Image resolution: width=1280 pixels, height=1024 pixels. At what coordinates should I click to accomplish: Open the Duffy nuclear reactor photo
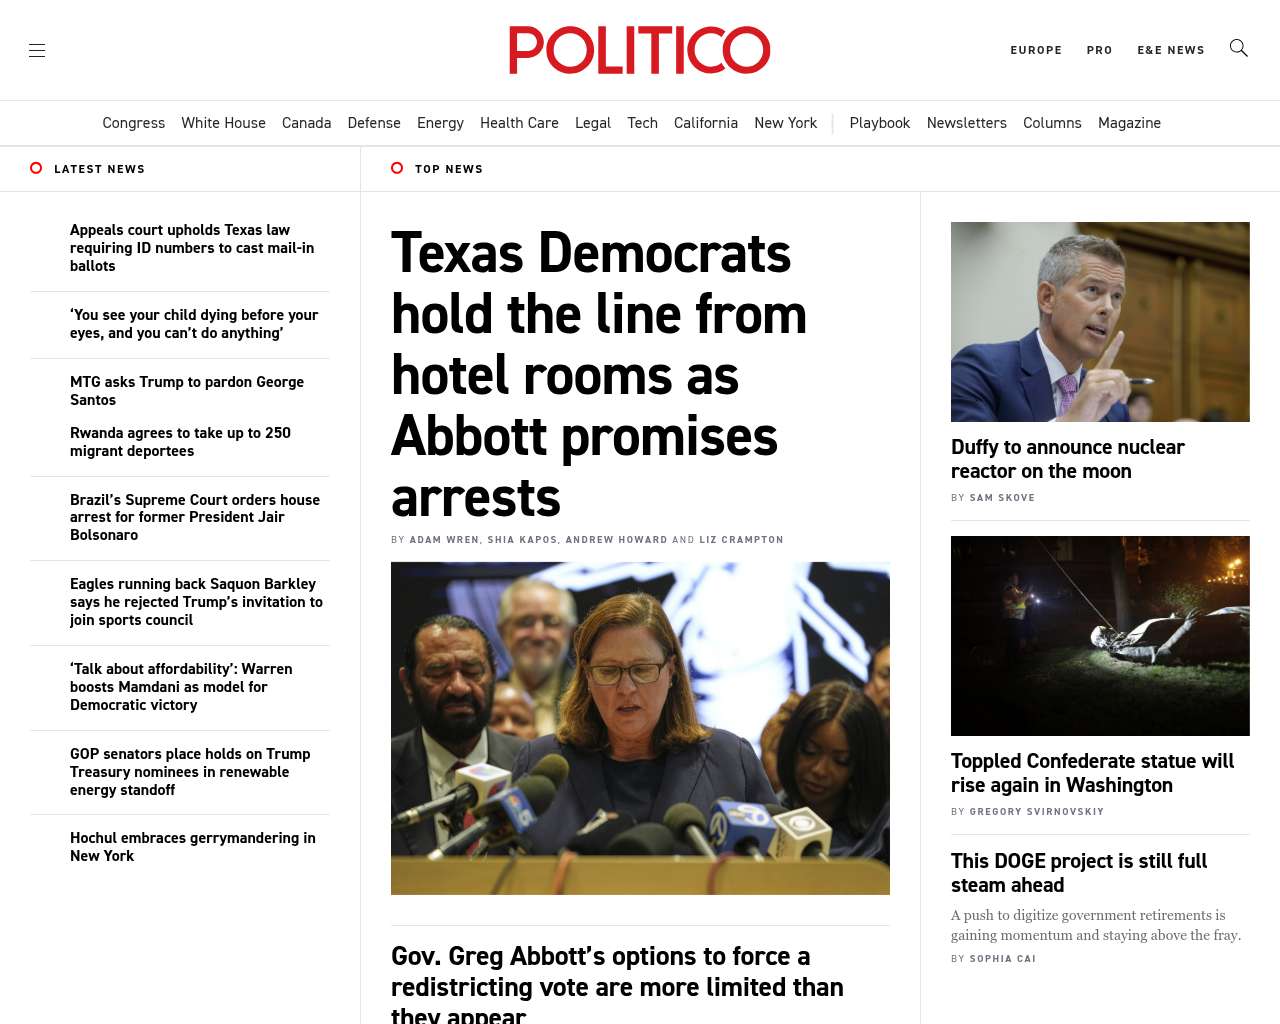coord(1100,322)
